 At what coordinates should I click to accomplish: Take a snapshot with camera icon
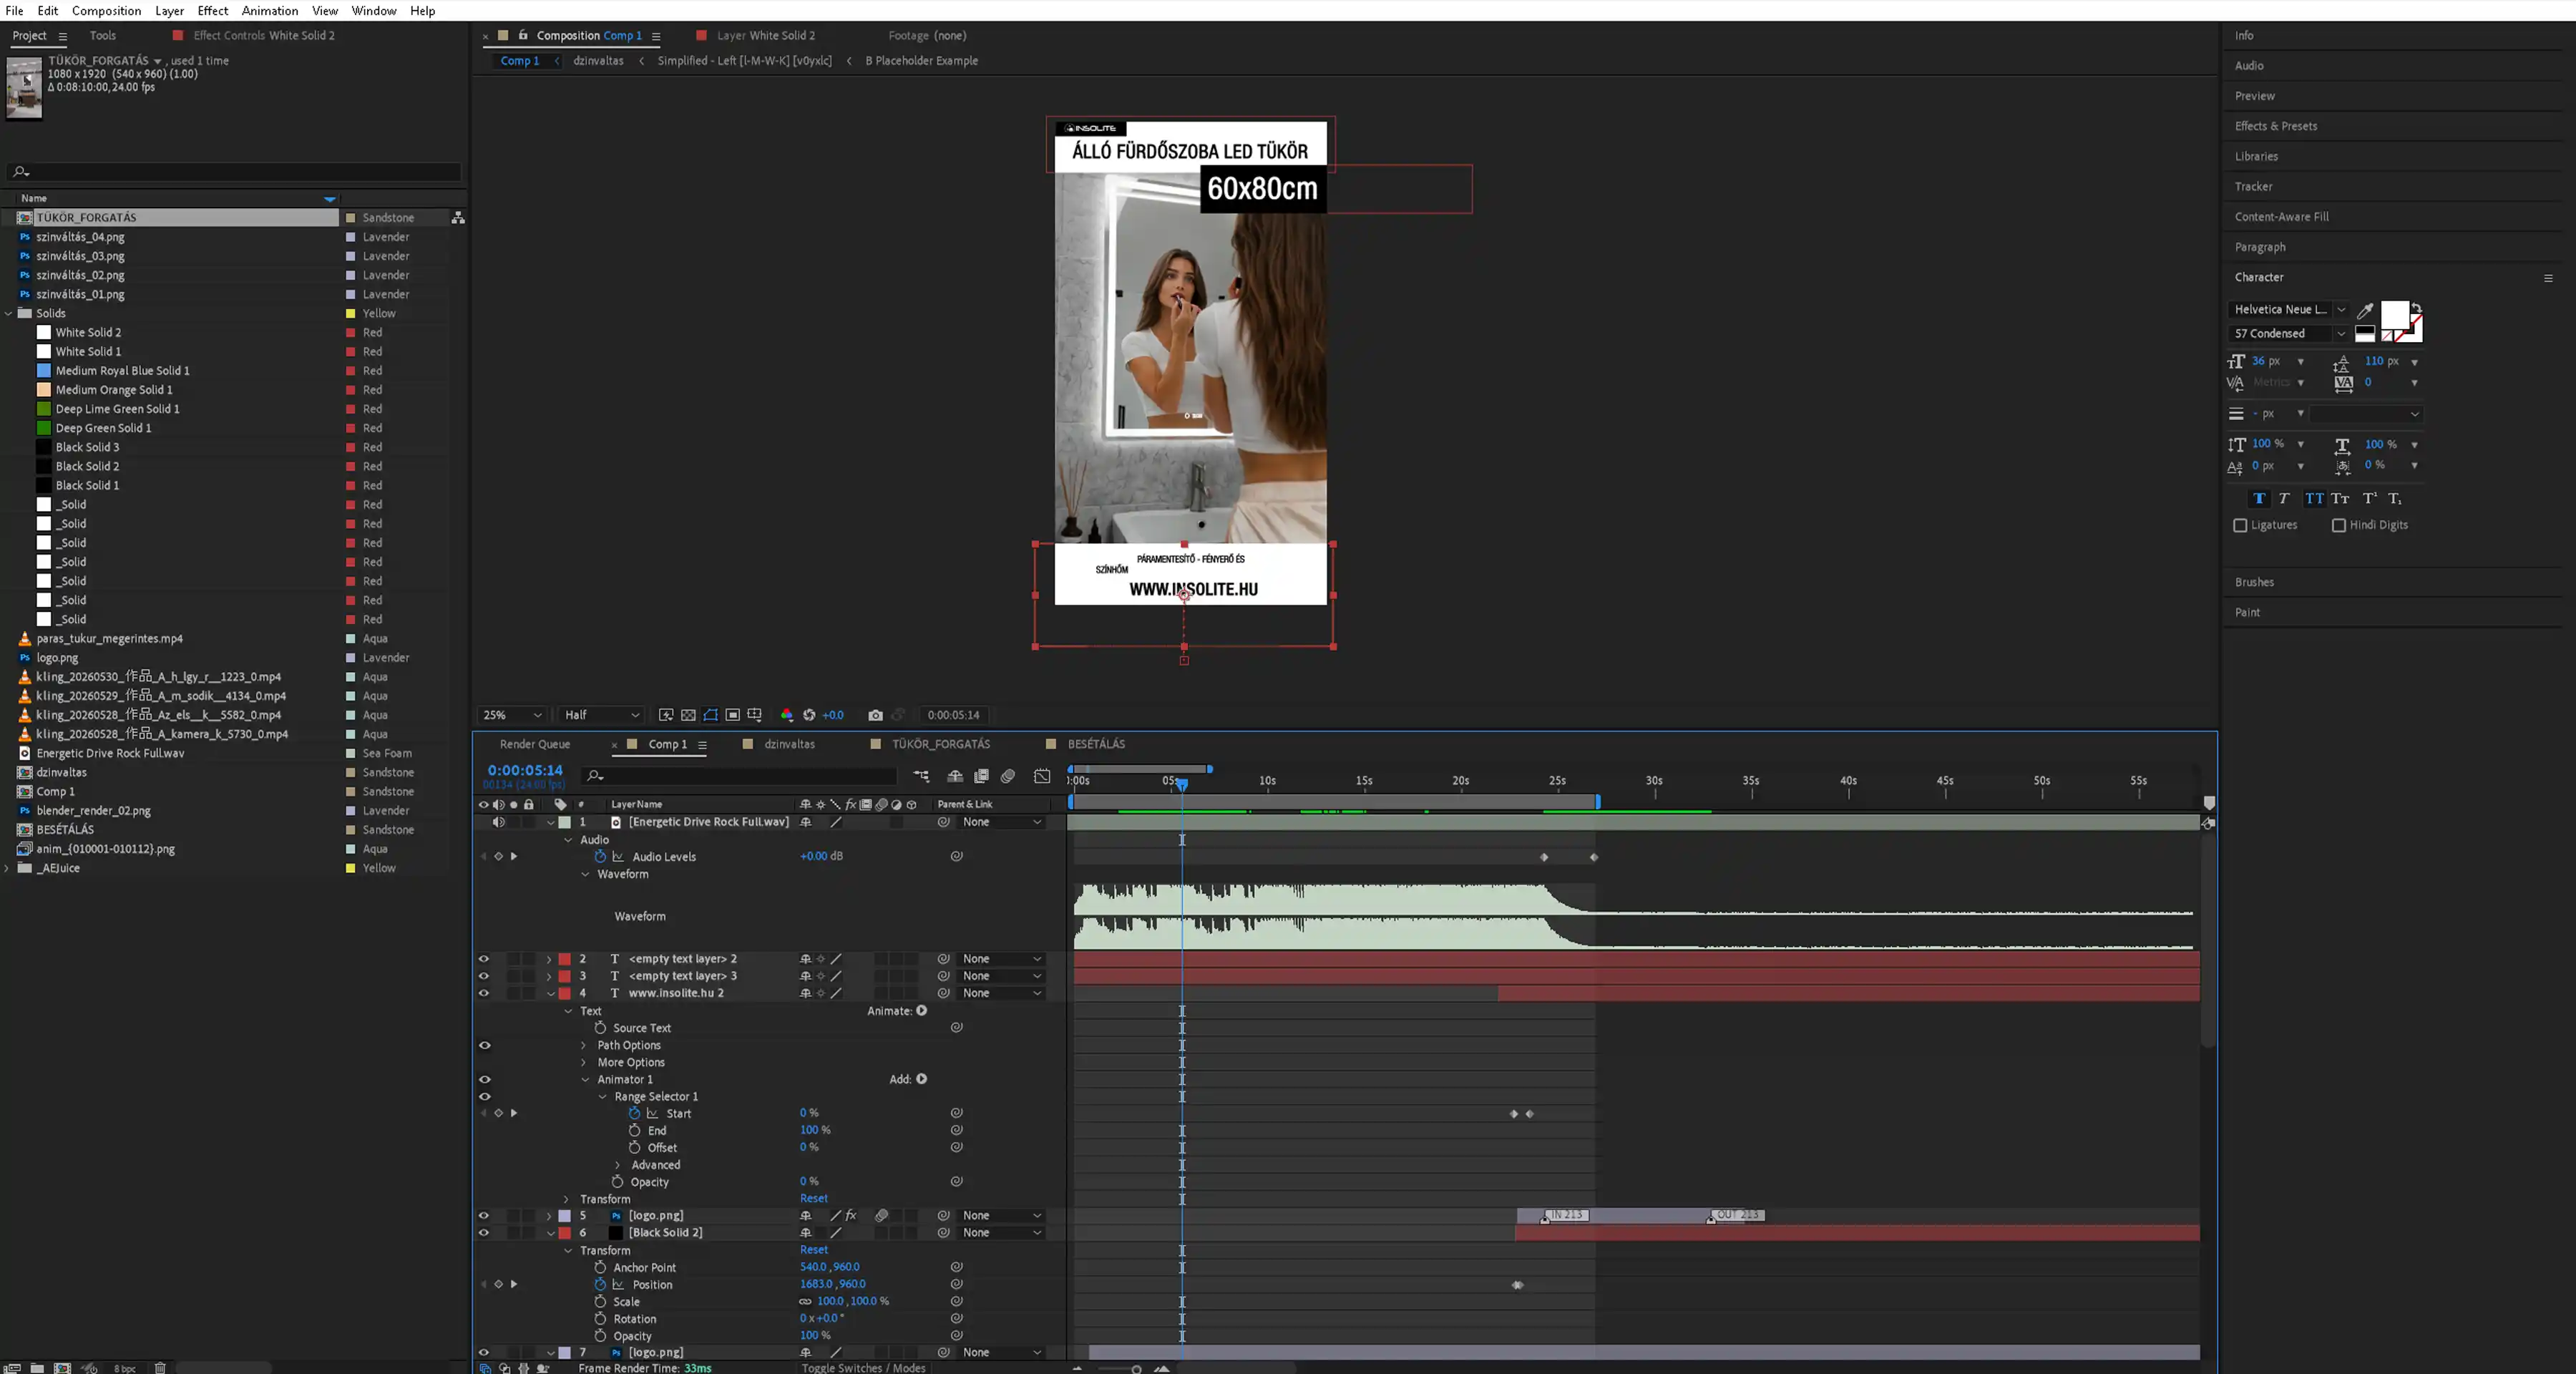click(x=875, y=715)
